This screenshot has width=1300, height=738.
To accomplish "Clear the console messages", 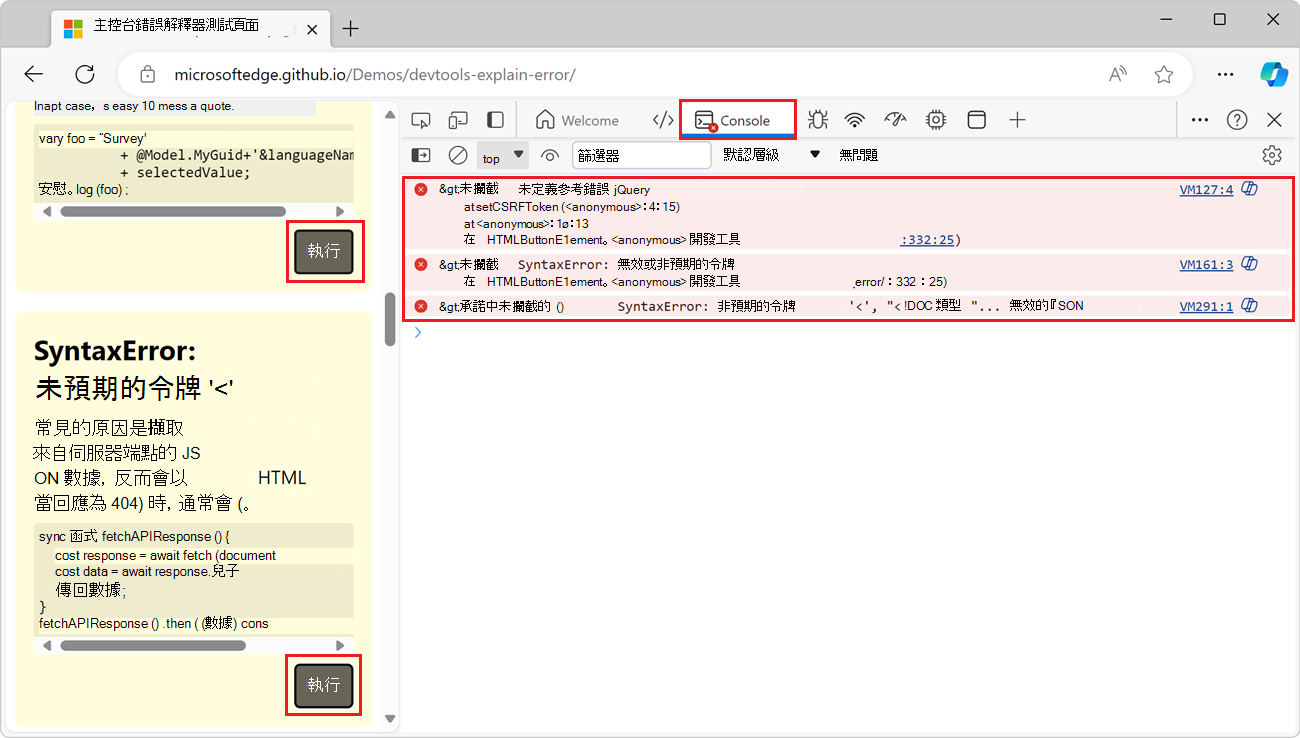I will pos(458,155).
